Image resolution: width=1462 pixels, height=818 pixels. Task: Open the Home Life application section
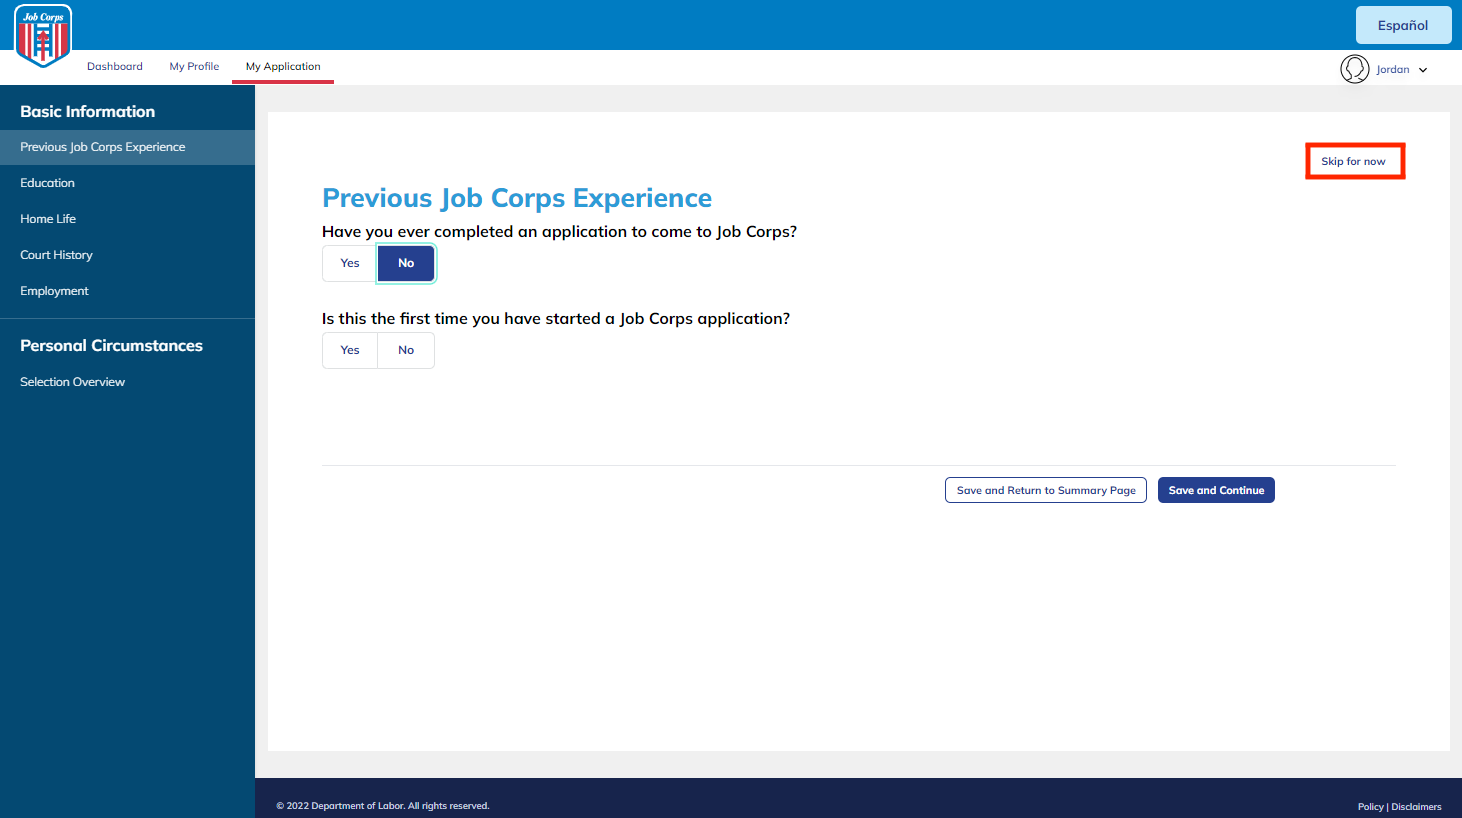pyautogui.click(x=48, y=218)
